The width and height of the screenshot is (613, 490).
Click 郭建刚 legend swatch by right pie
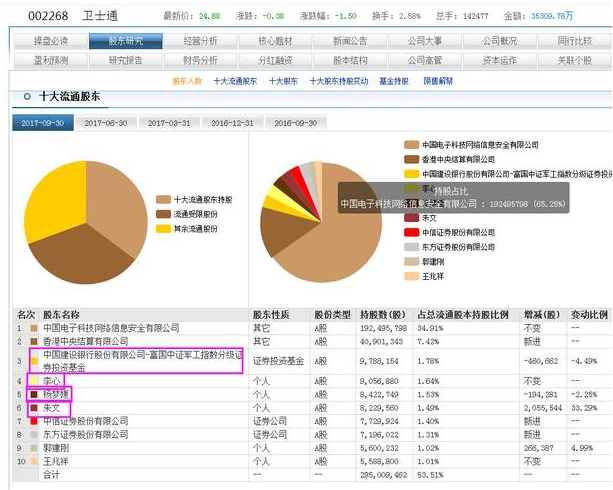pos(411,262)
